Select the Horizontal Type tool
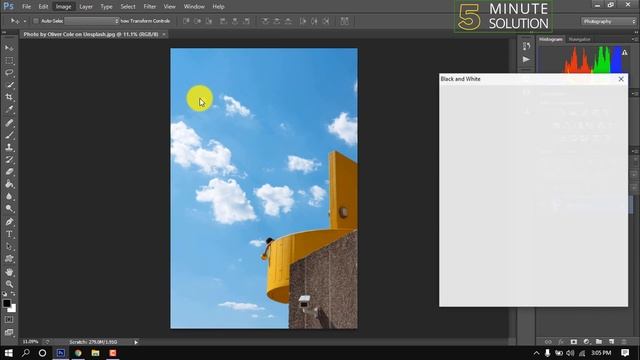The height and width of the screenshot is (360, 640). (9, 234)
